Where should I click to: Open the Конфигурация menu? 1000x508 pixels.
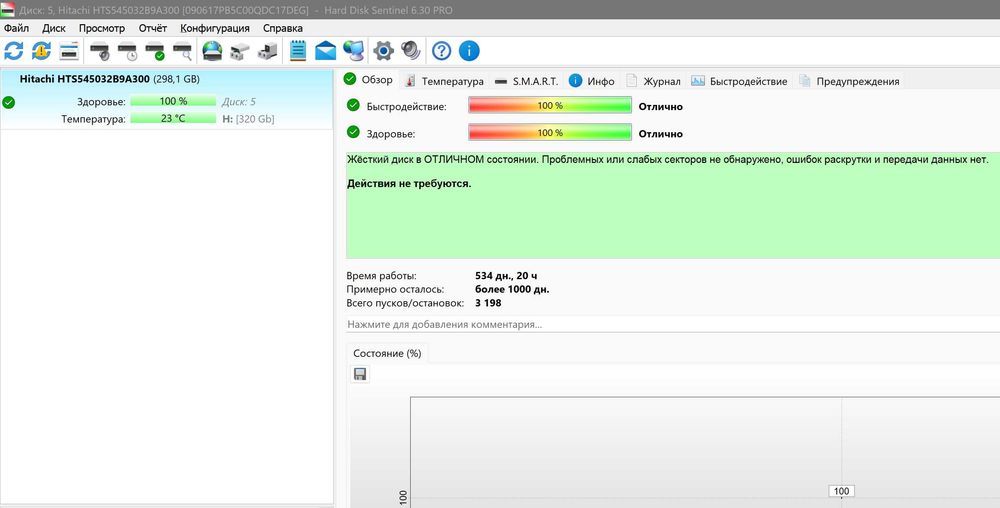(215, 28)
